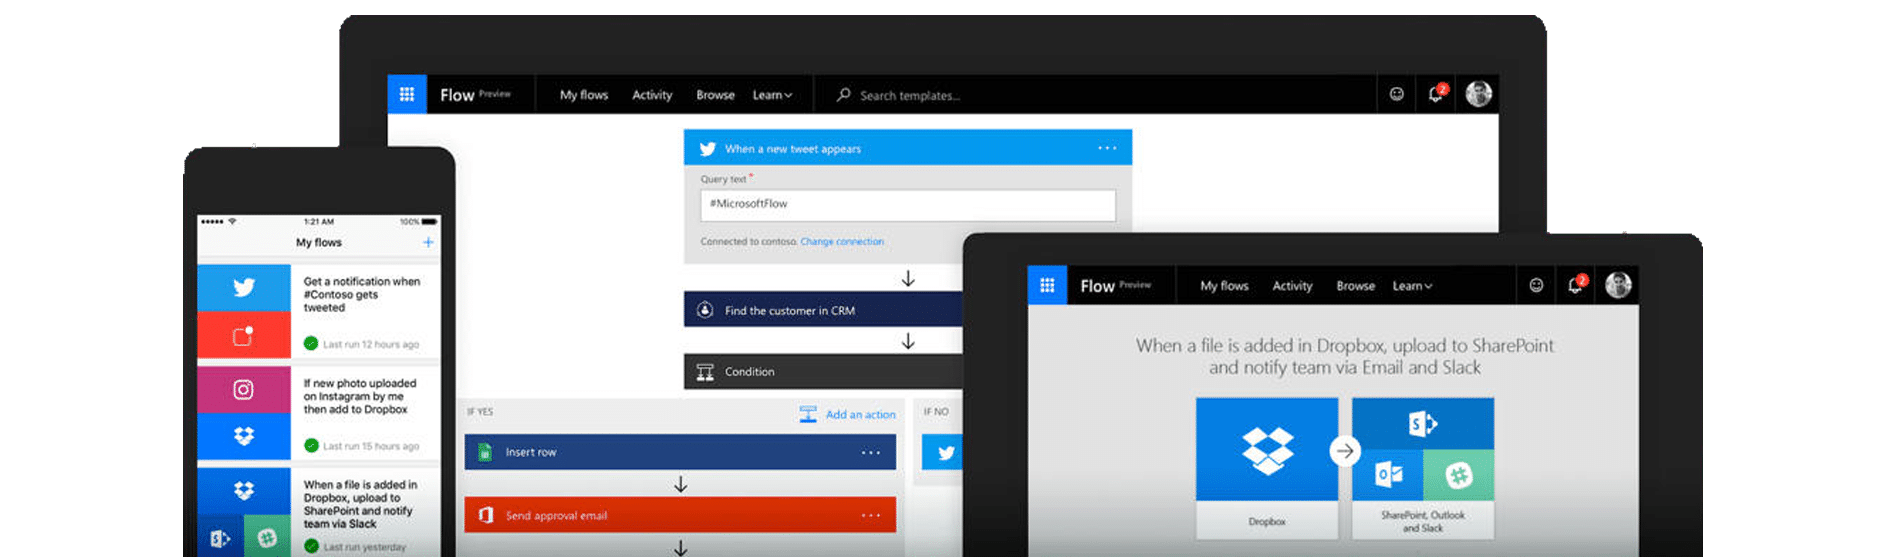Viewport: 1900px width, 557px height.
Task: Open Browse in desktop navigation
Action: coord(715,95)
